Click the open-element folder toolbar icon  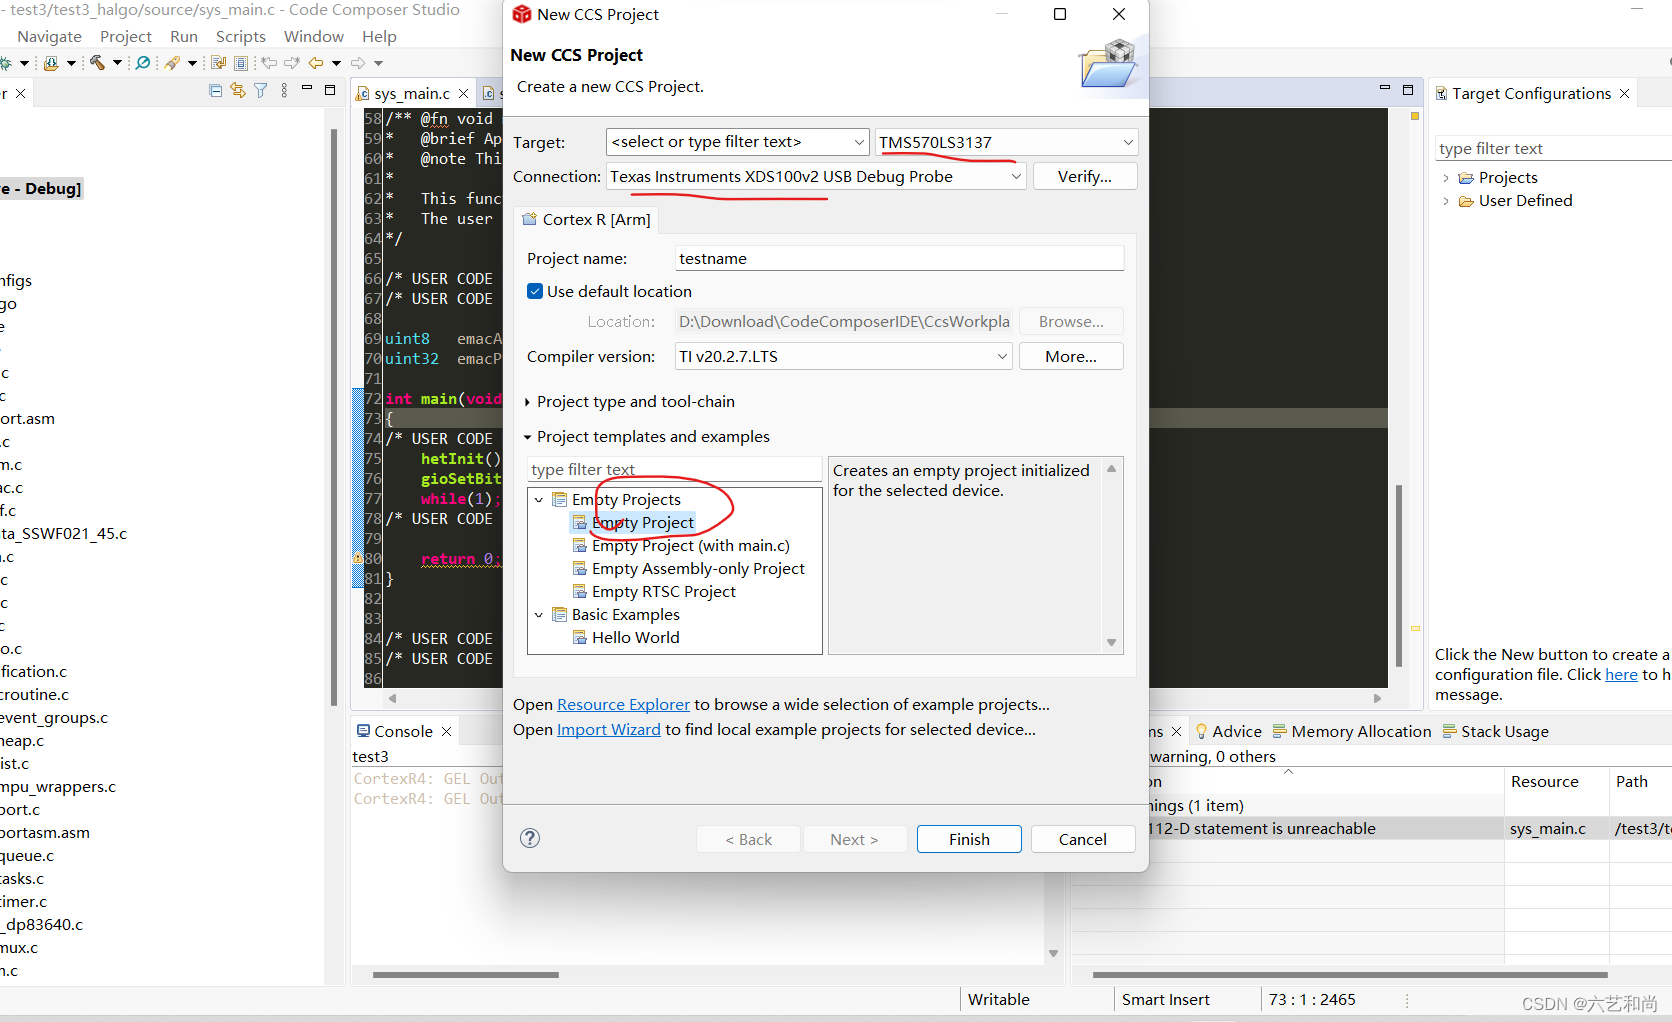click(x=51, y=63)
